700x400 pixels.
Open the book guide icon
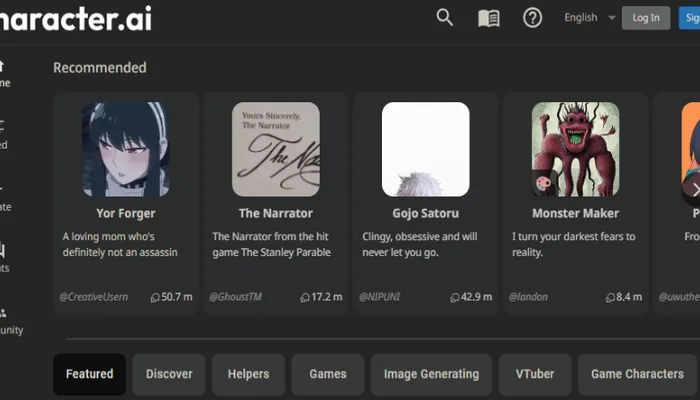pos(488,18)
